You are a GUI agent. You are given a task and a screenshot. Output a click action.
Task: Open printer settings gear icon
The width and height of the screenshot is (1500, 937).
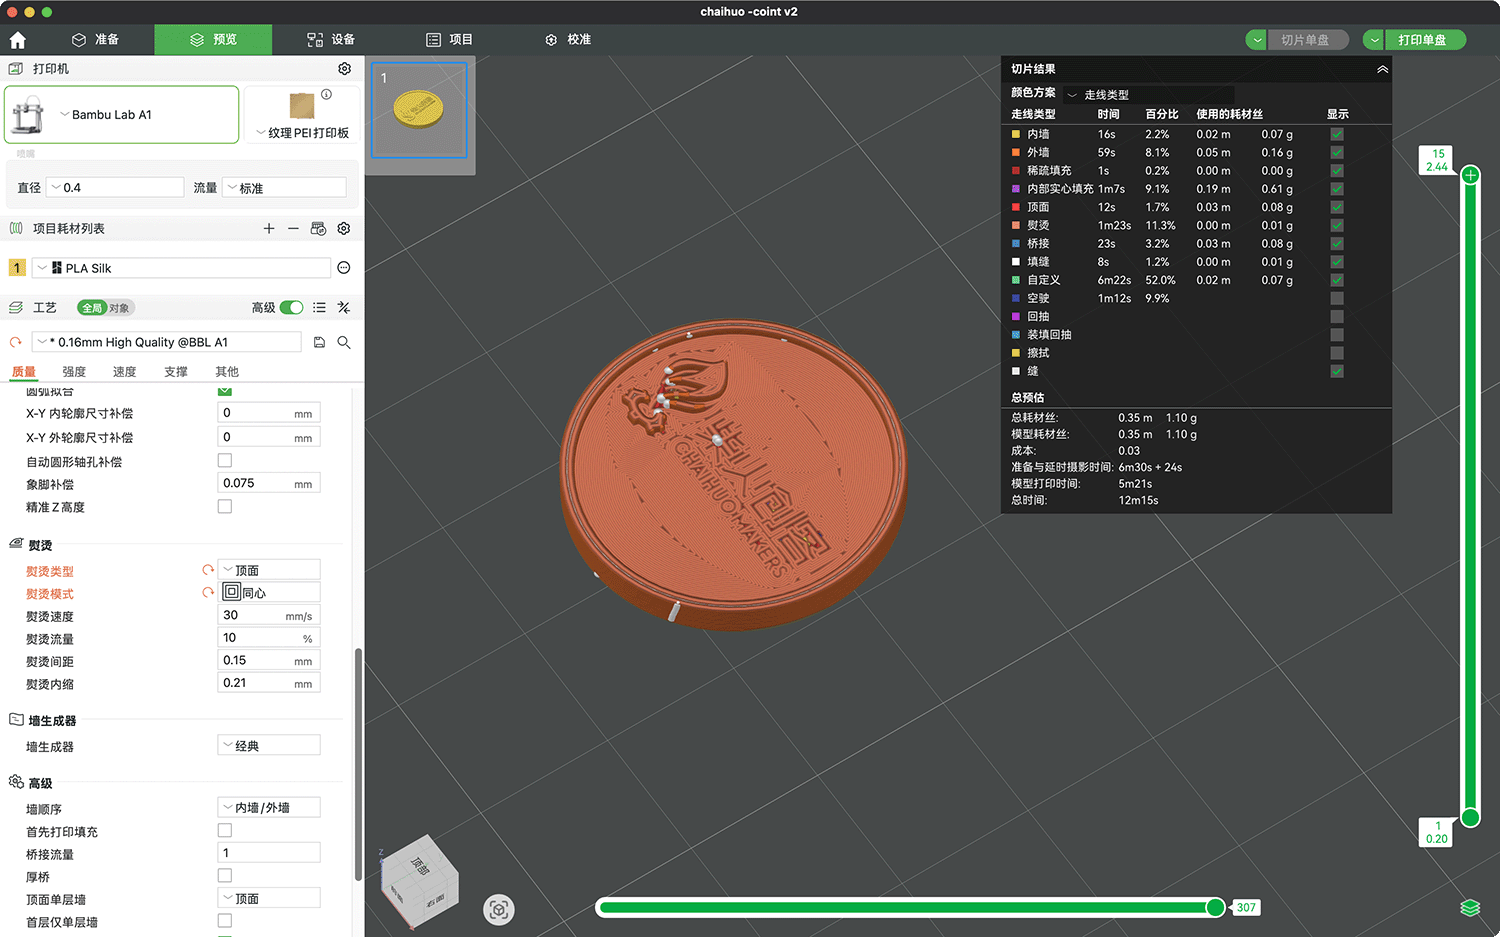point(344,69)
